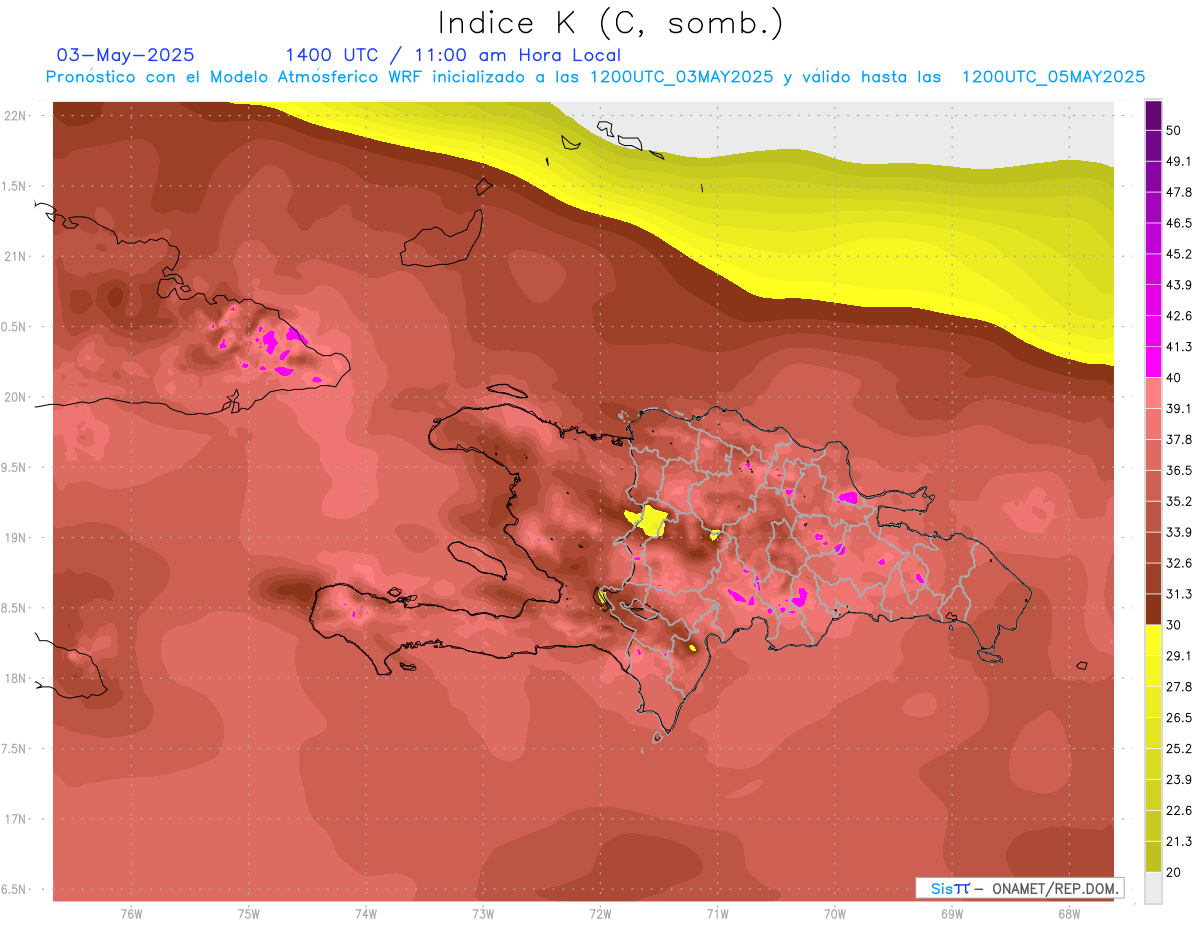Image resolution: width=1200 pixels, height=927 pixels.
Task: Click the 69W longitude label
Action: tap(951, 913)
